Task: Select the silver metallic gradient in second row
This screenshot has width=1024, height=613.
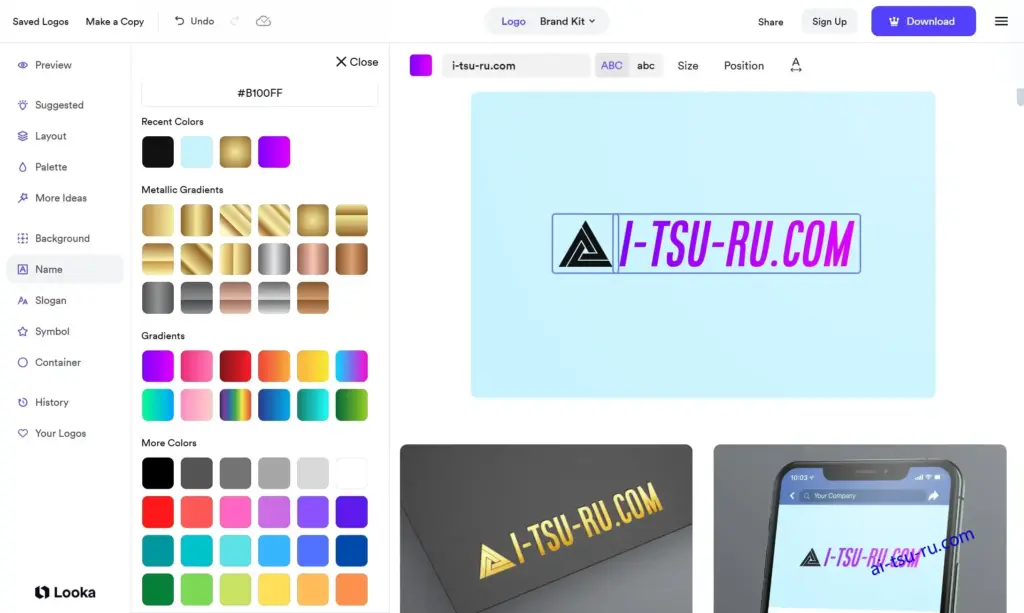Action: (274, 259)
